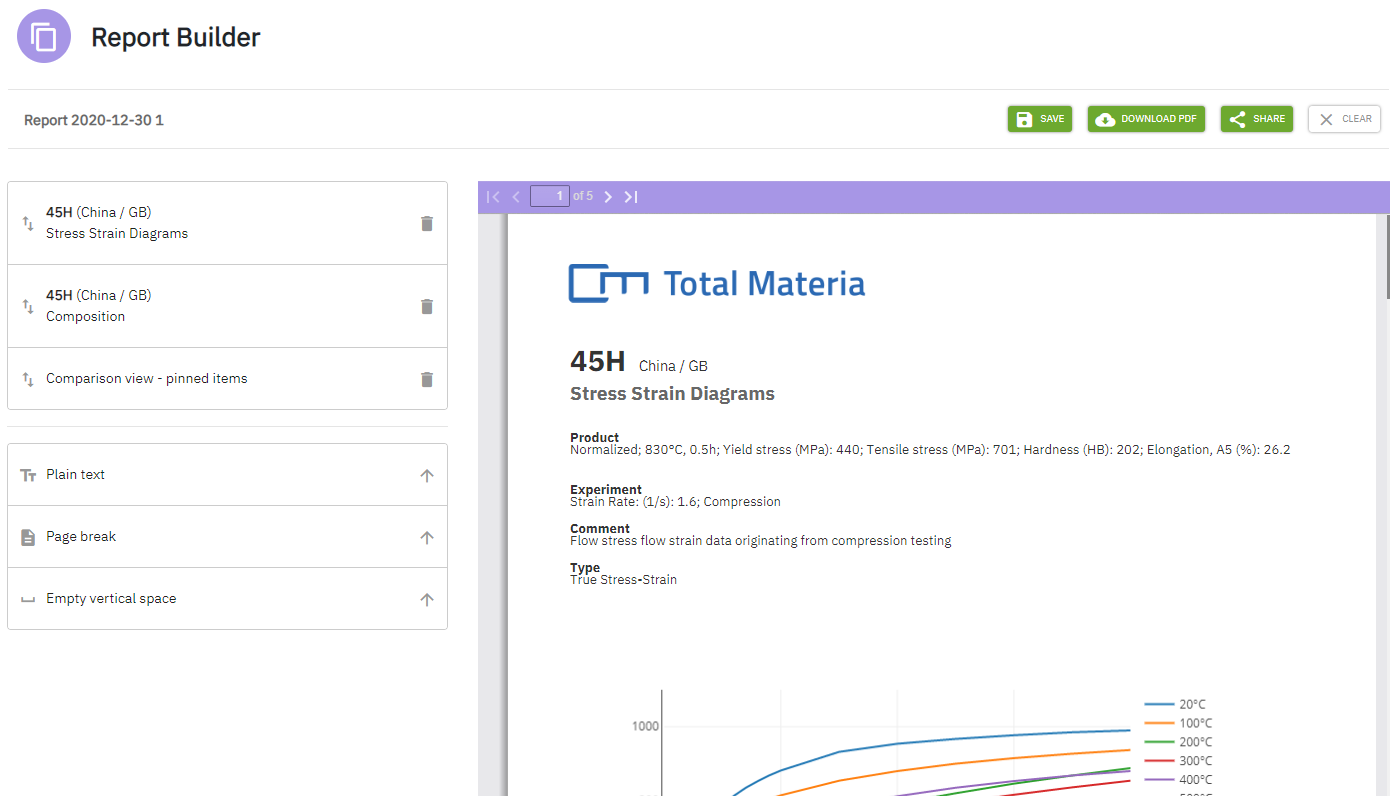Click the Empty vertical space icon
This screenshot has height=796, width=1394.
point(27,598)
